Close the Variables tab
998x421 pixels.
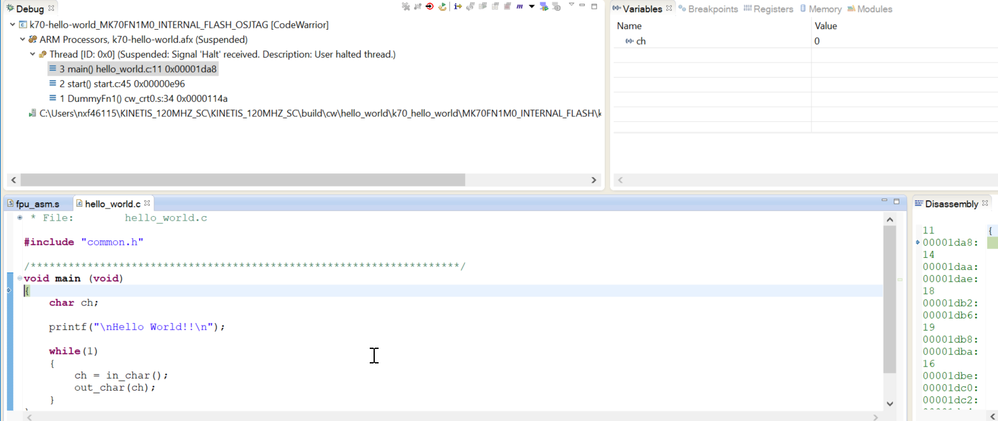(669, 8)
